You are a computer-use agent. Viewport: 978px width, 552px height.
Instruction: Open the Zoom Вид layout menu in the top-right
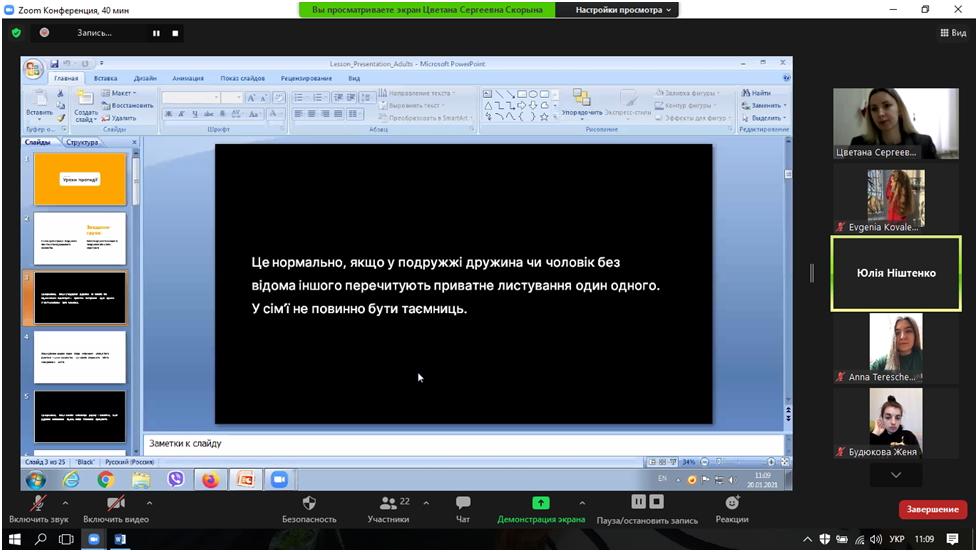tap(953, 33)
